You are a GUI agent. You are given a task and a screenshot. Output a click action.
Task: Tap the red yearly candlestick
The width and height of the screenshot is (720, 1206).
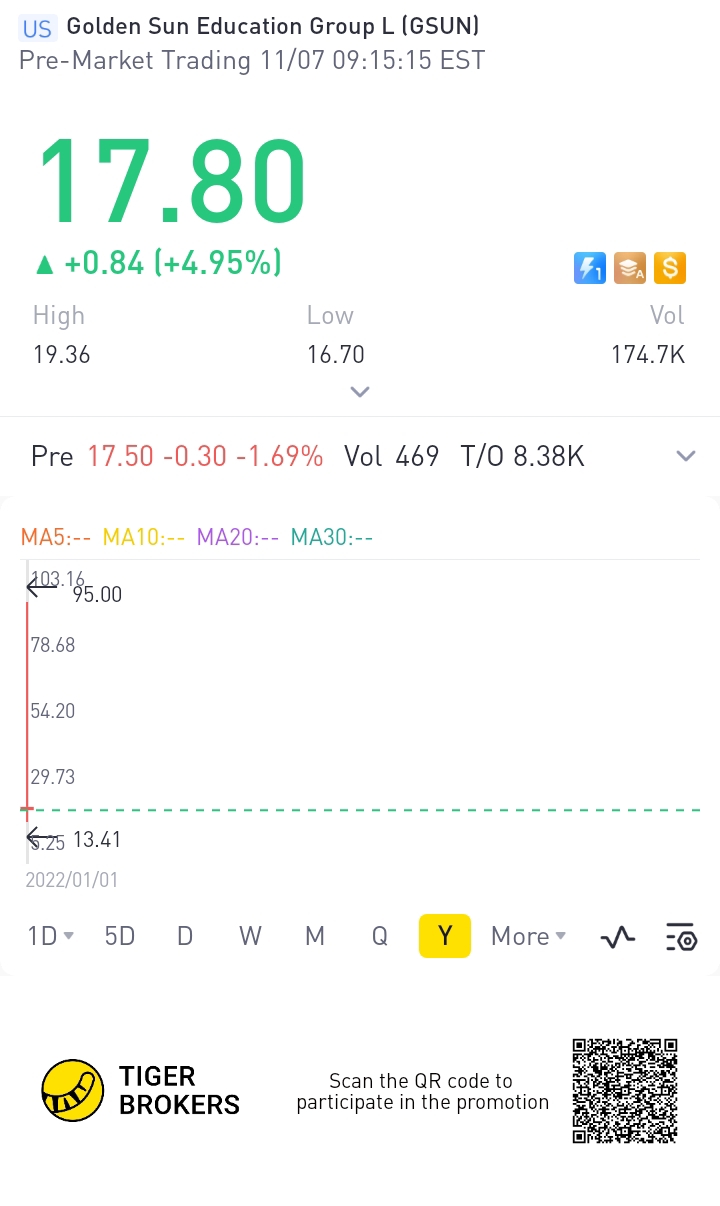click(27, 712)
